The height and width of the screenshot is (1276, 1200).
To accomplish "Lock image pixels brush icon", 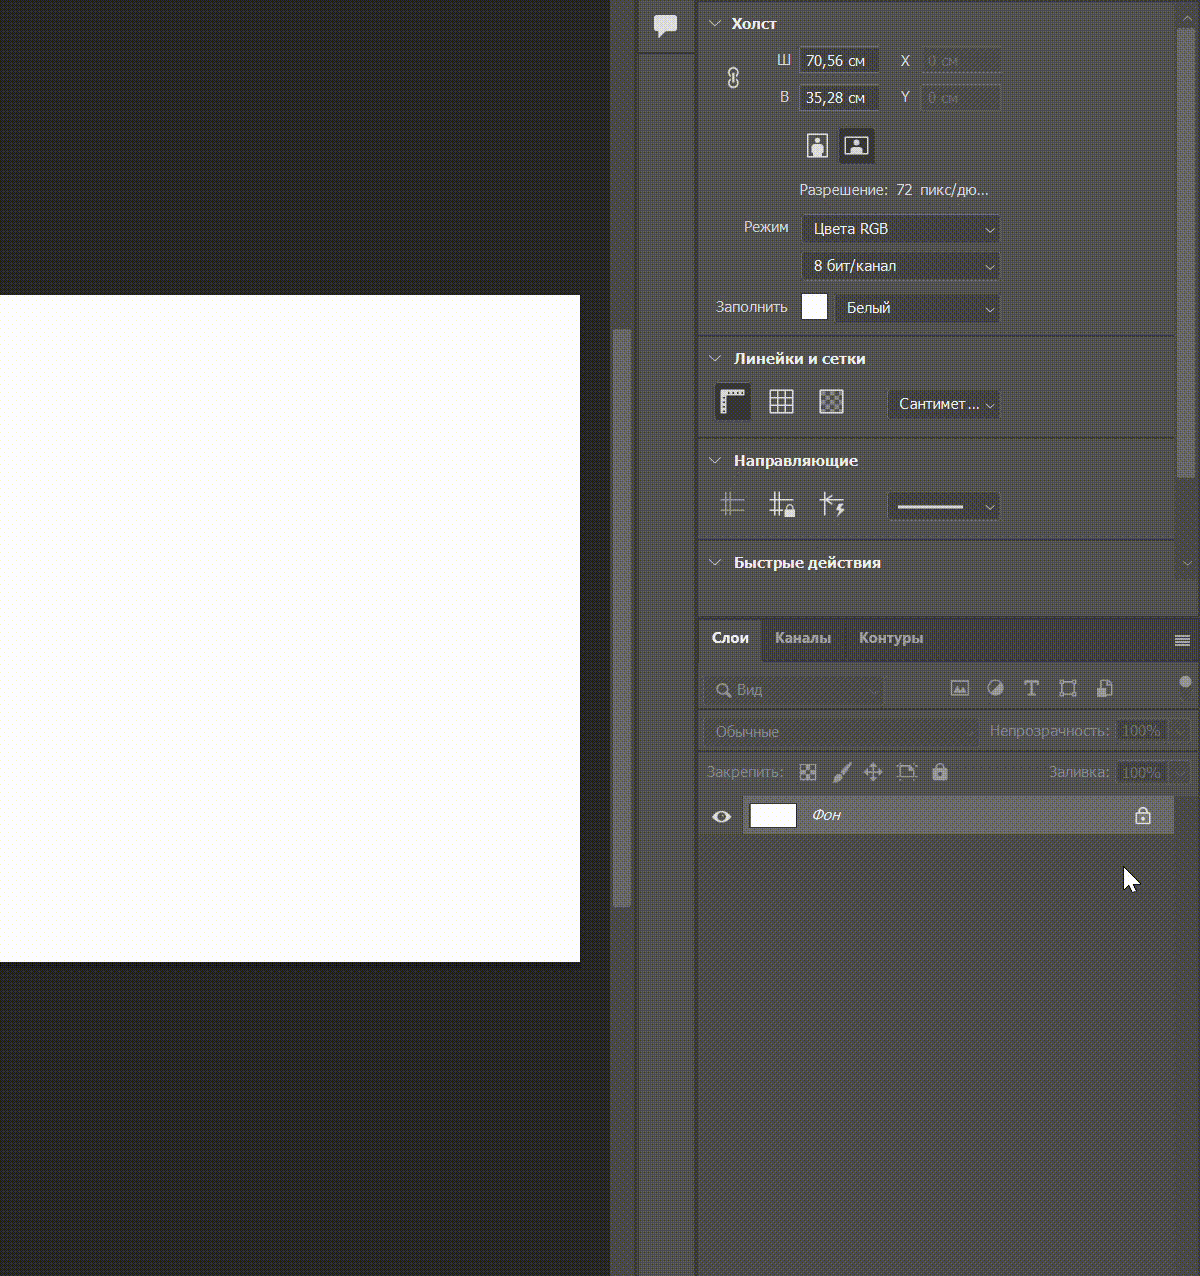I will pos(842,772).
